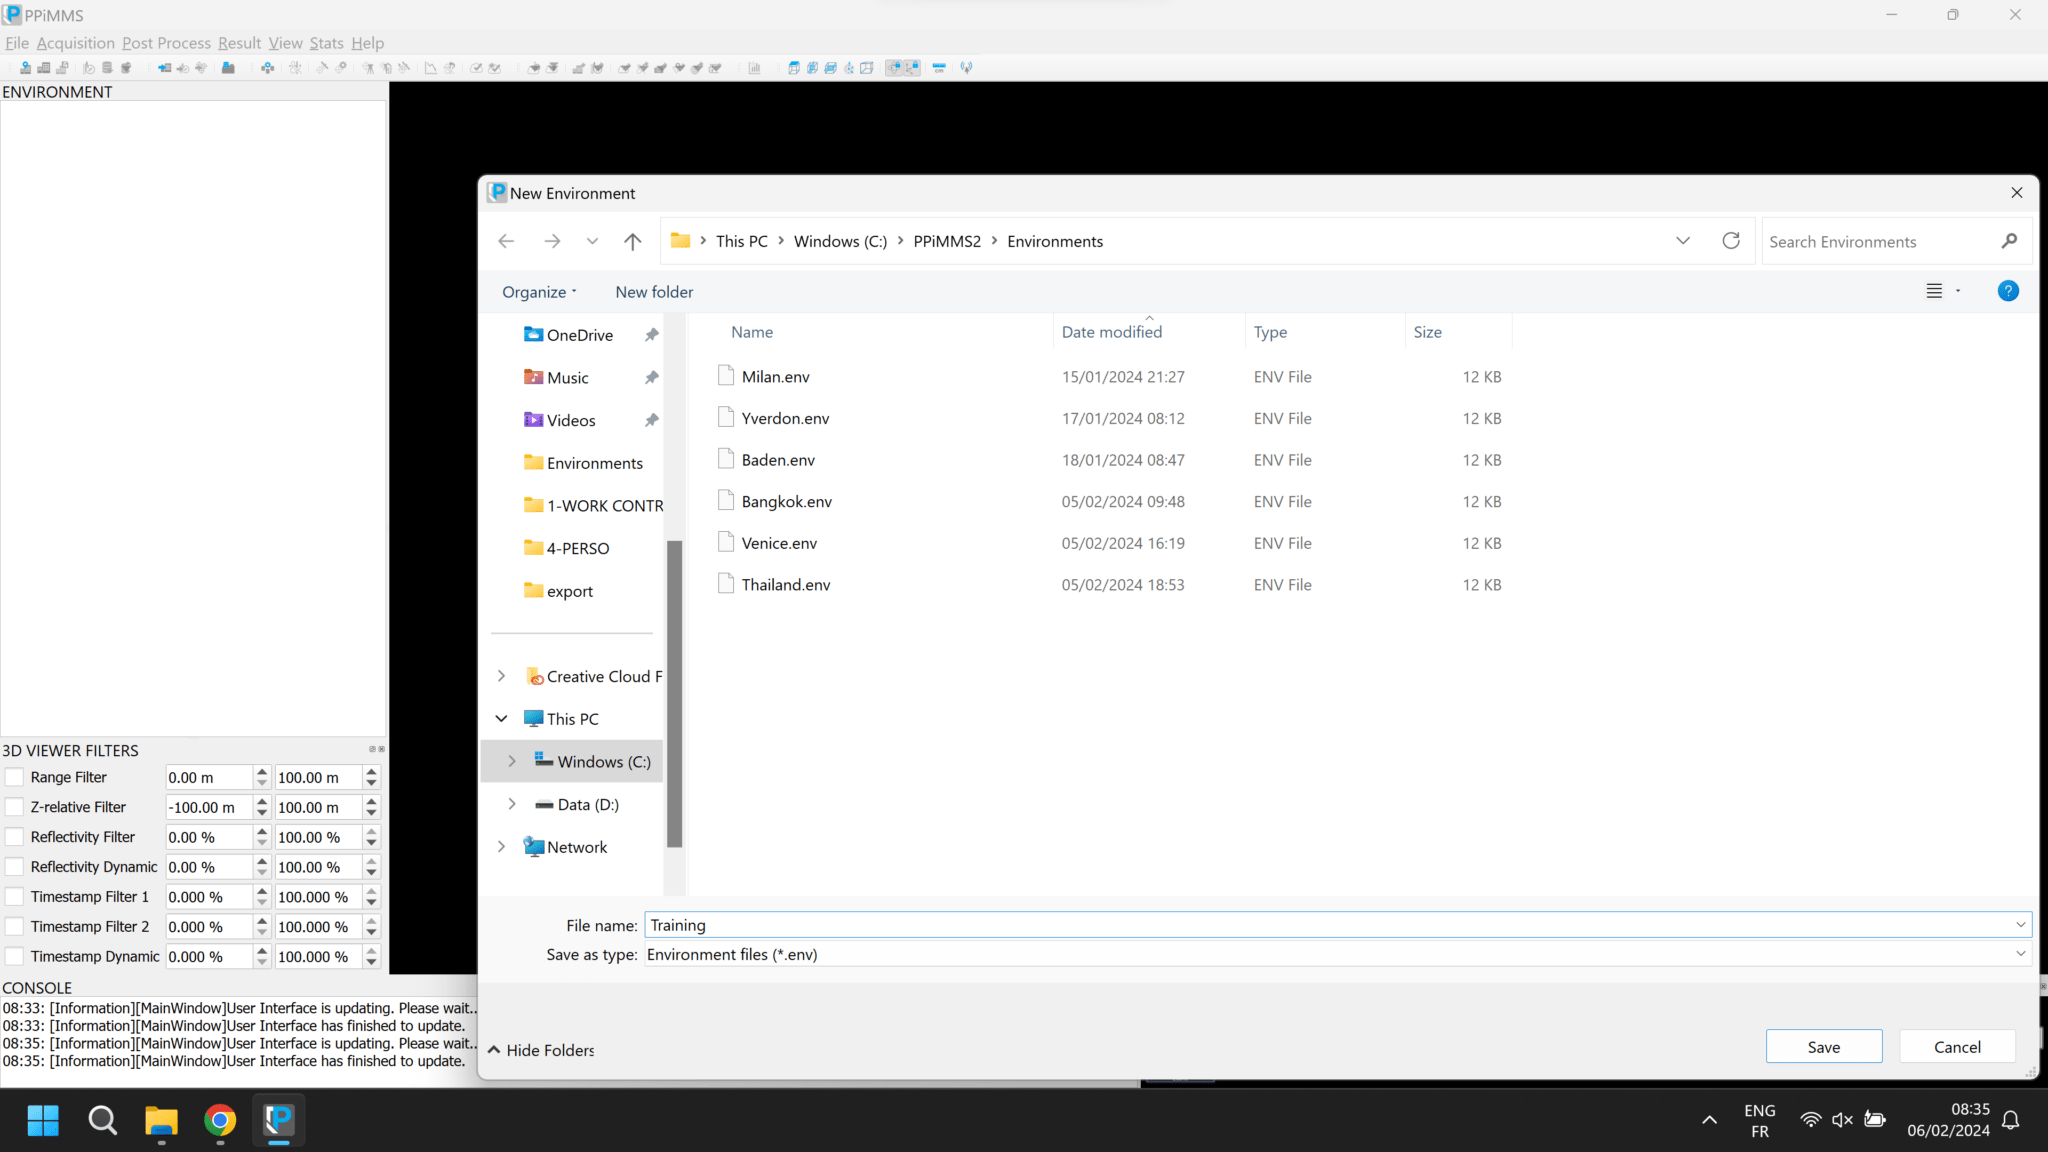Enable the Range Filter checkbox

pos(14,777)
